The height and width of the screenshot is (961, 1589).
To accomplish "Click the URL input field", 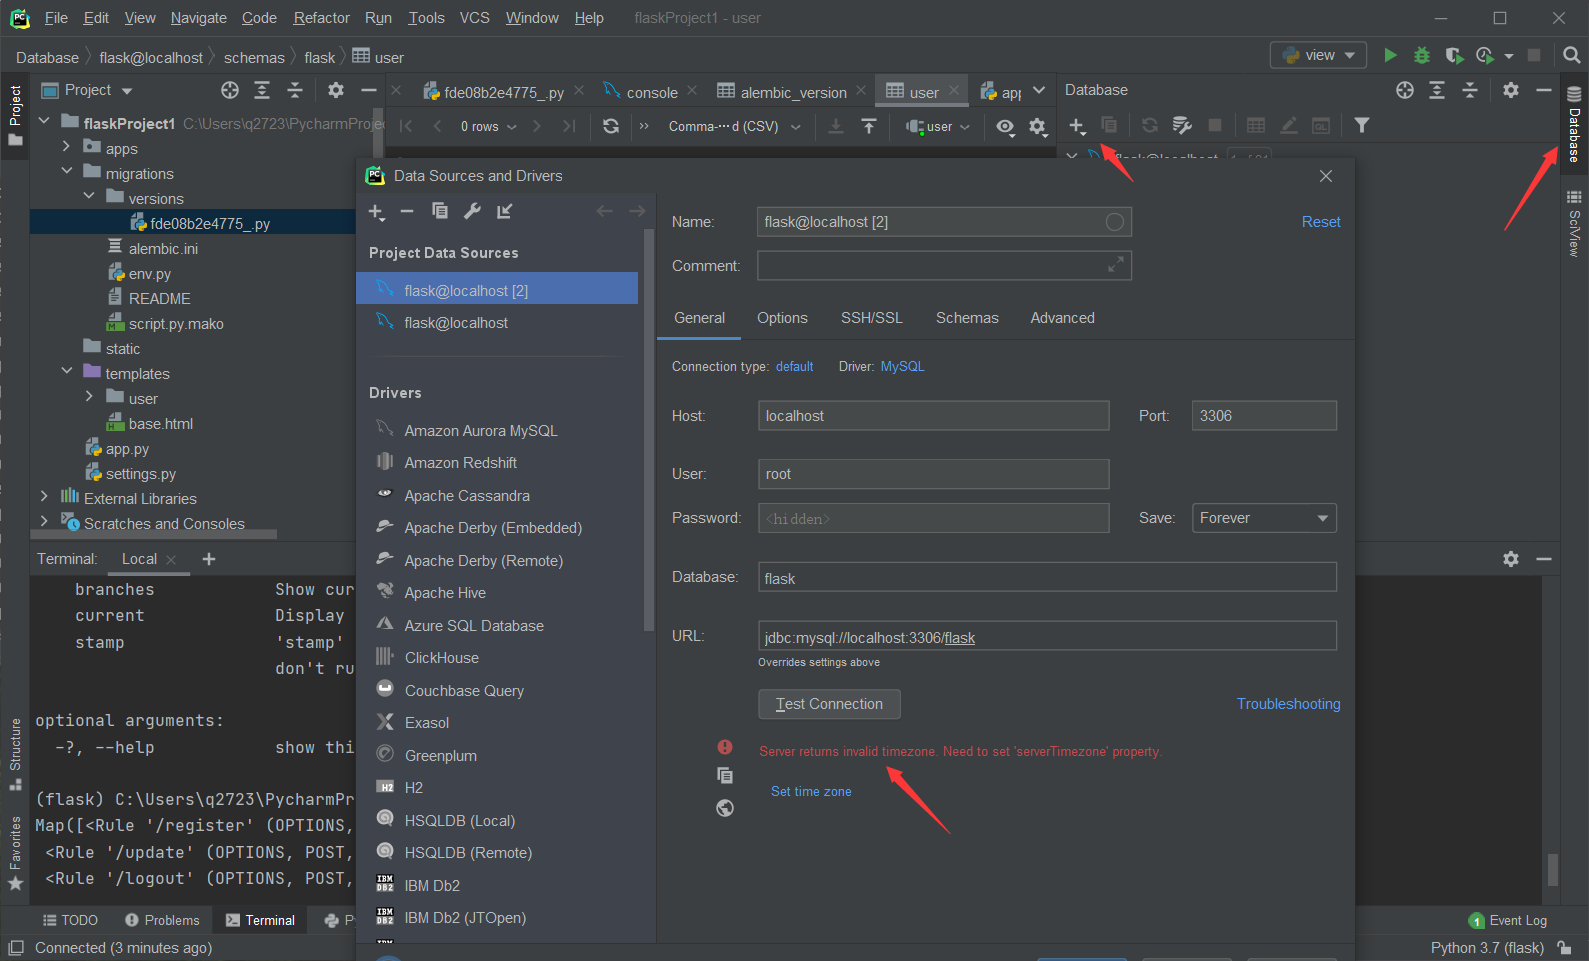I will 1047,637.
